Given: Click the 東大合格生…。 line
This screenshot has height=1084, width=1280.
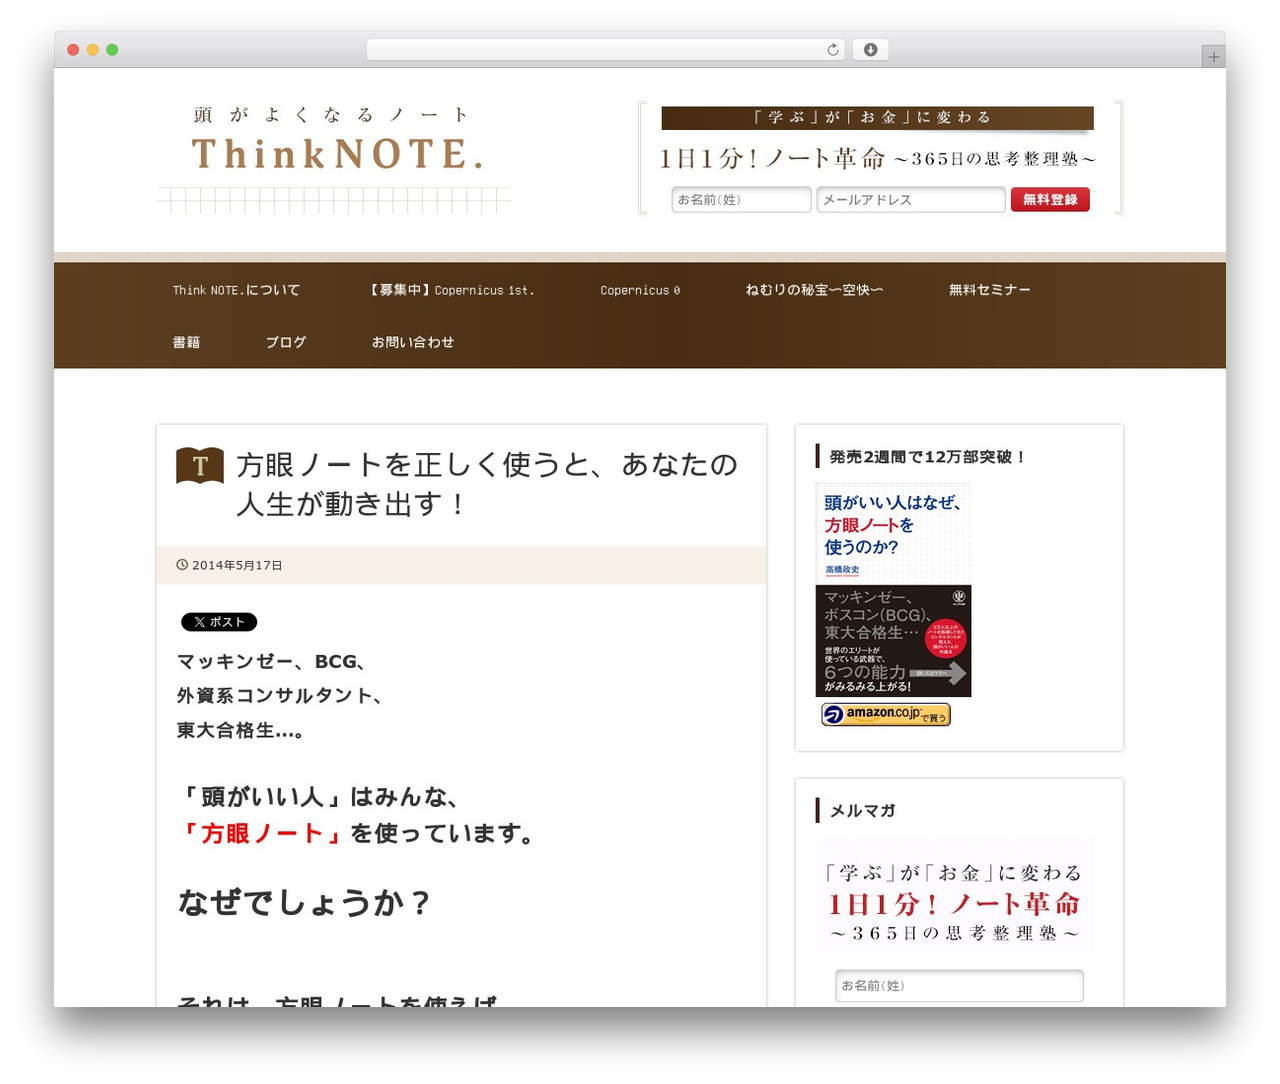Looking at the screenshot, I should coord(241,731).
